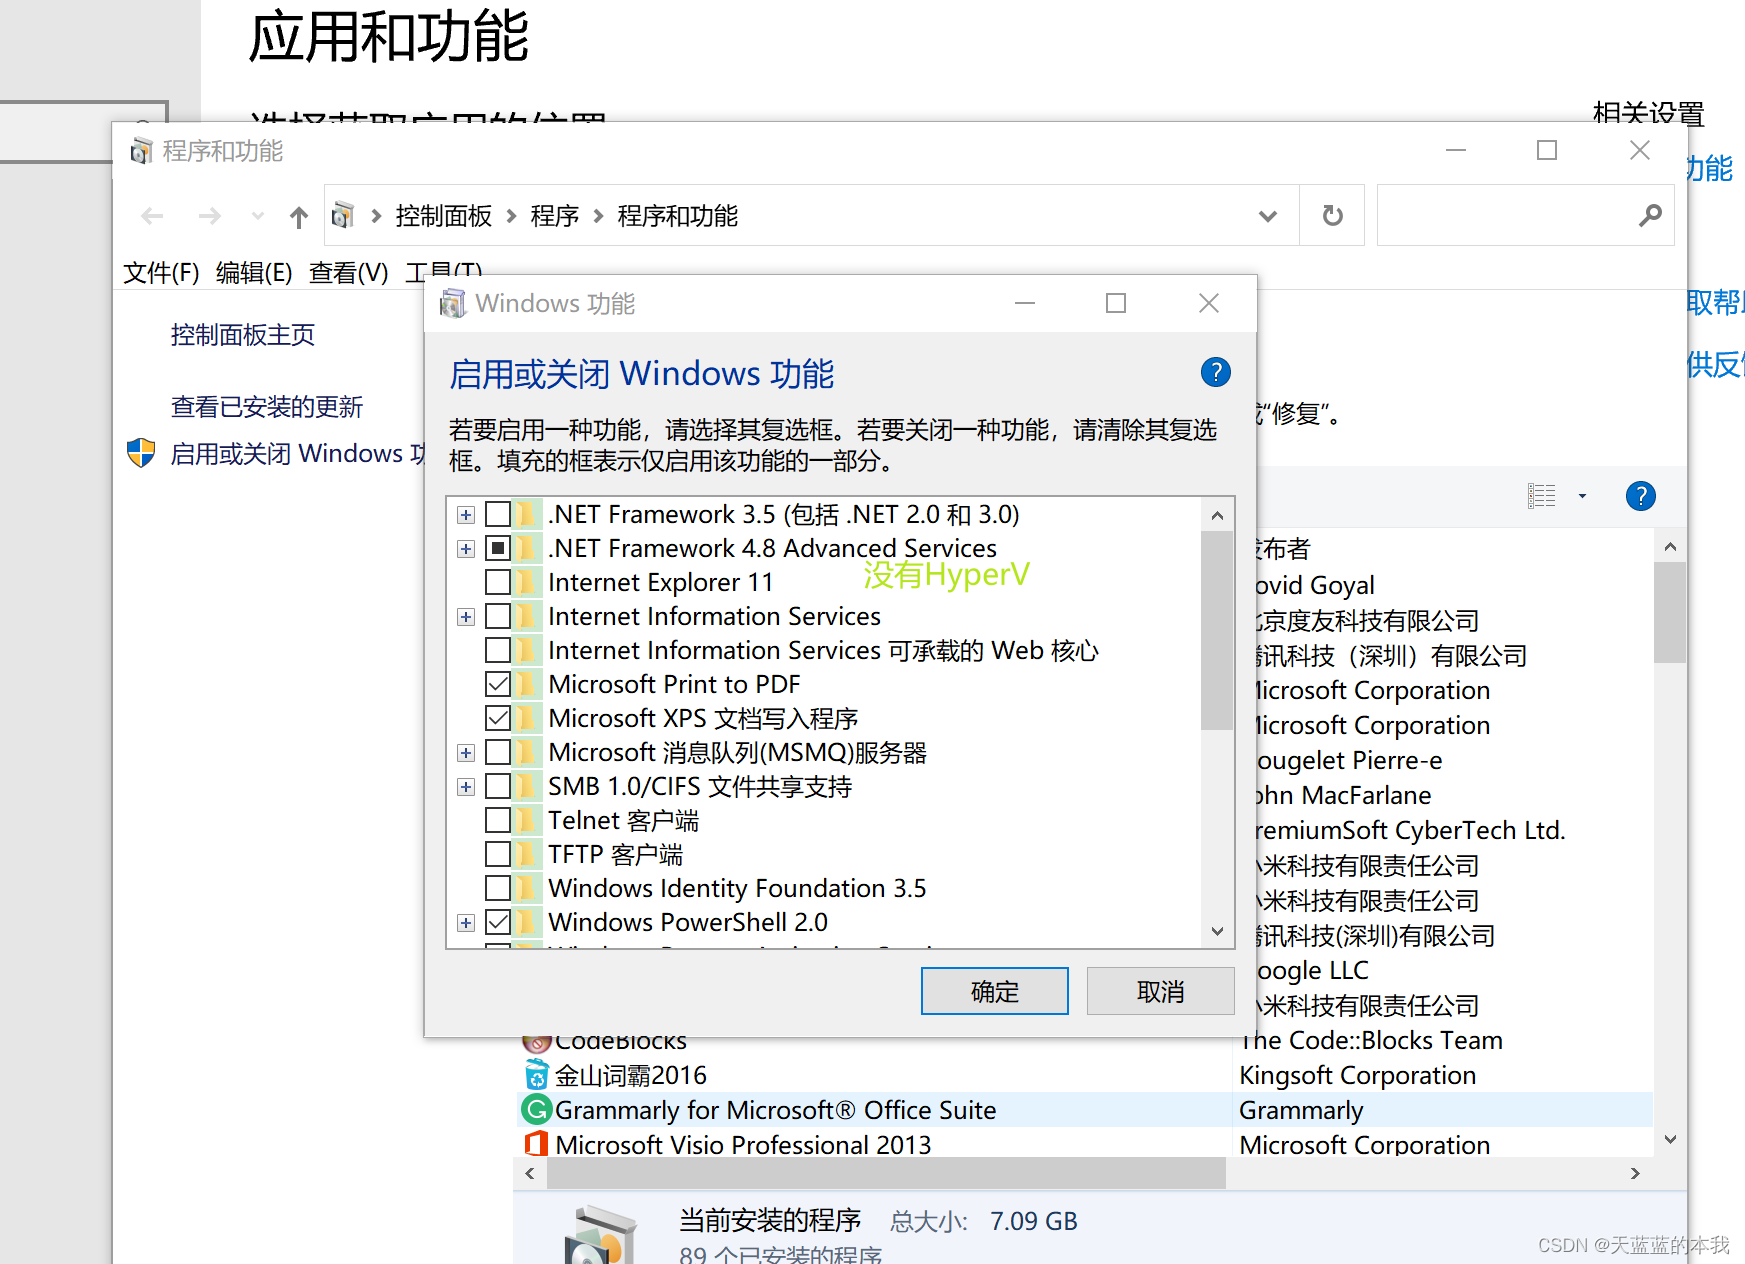The height and width of the screenshot is (1264, 1745).
Task: Click the programs list vertical scrollbar thumb
Action: click(1670, 612)
